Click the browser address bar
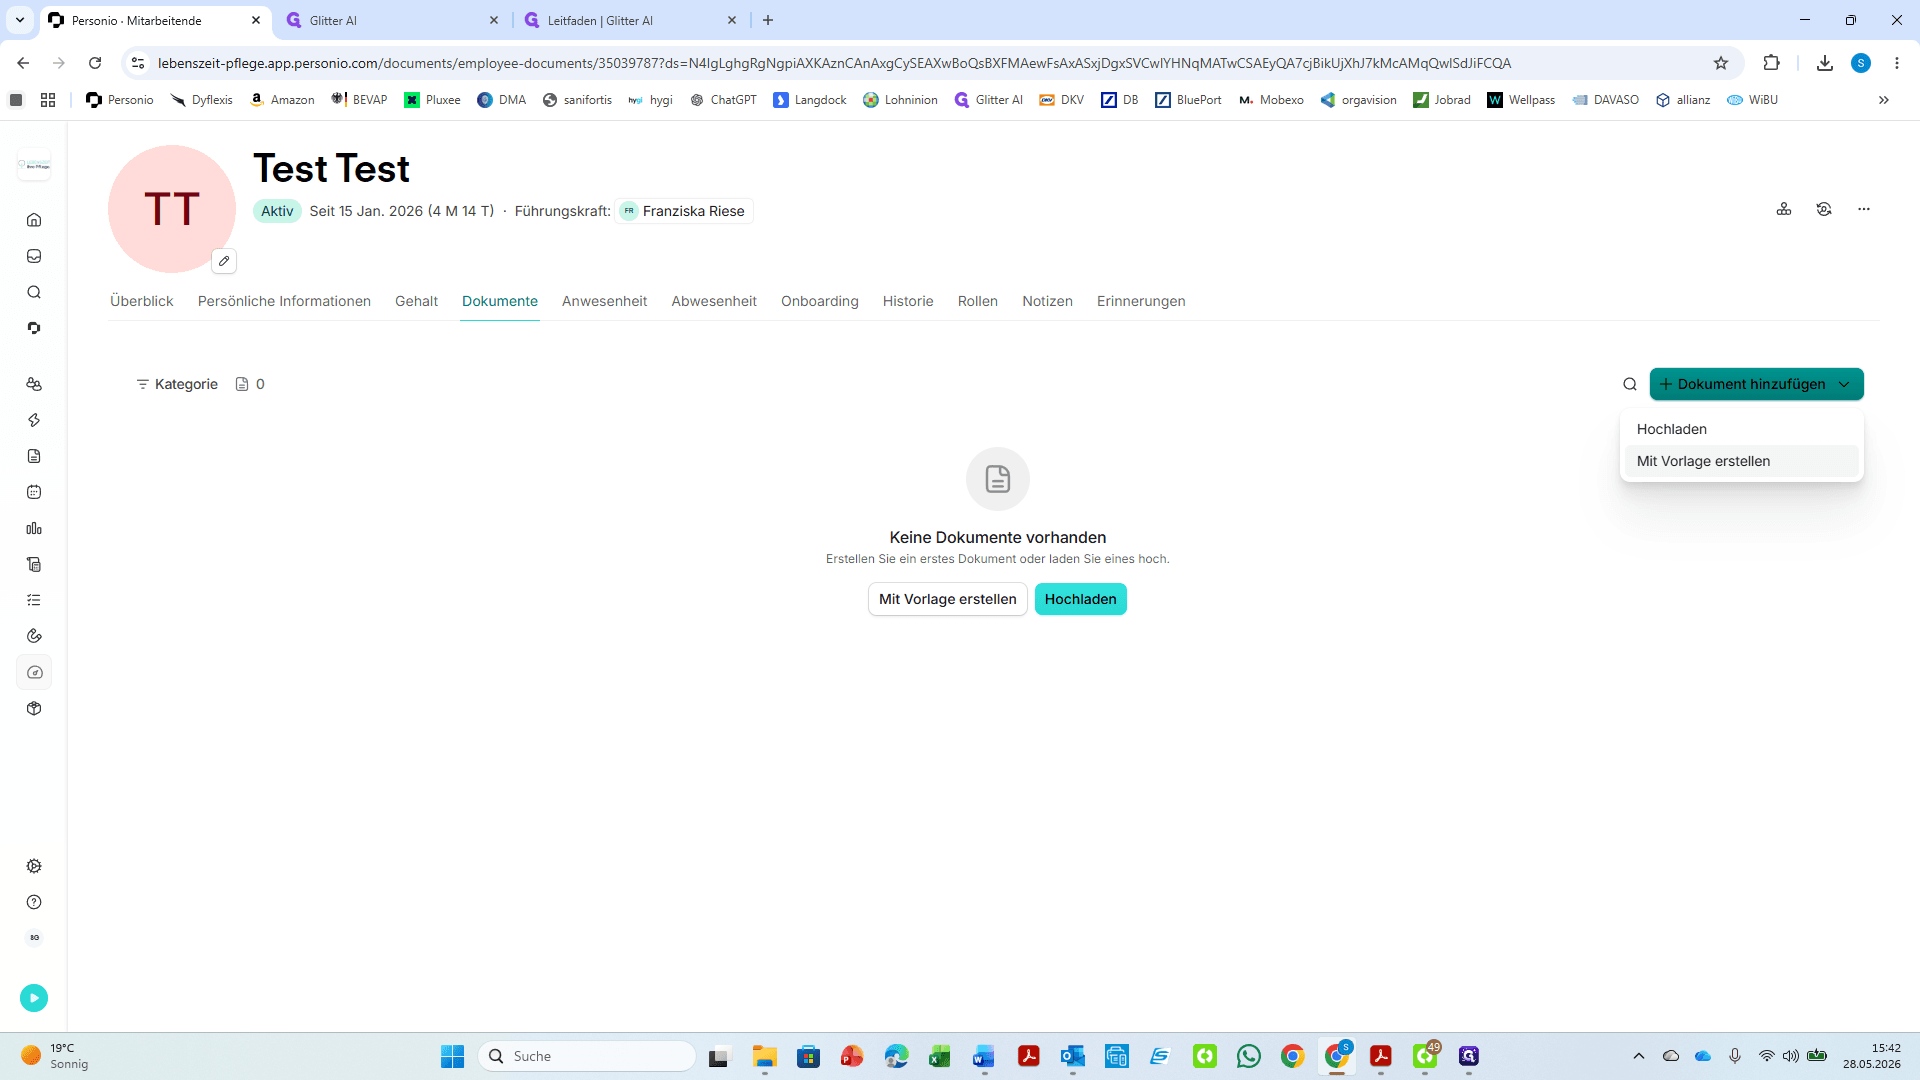This screenshot has height=1080, width=1920. [x=930, y=63]
